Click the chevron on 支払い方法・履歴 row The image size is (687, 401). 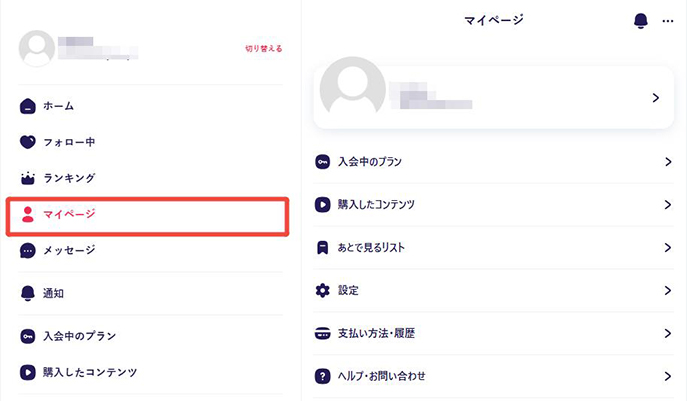click(668, 334)
